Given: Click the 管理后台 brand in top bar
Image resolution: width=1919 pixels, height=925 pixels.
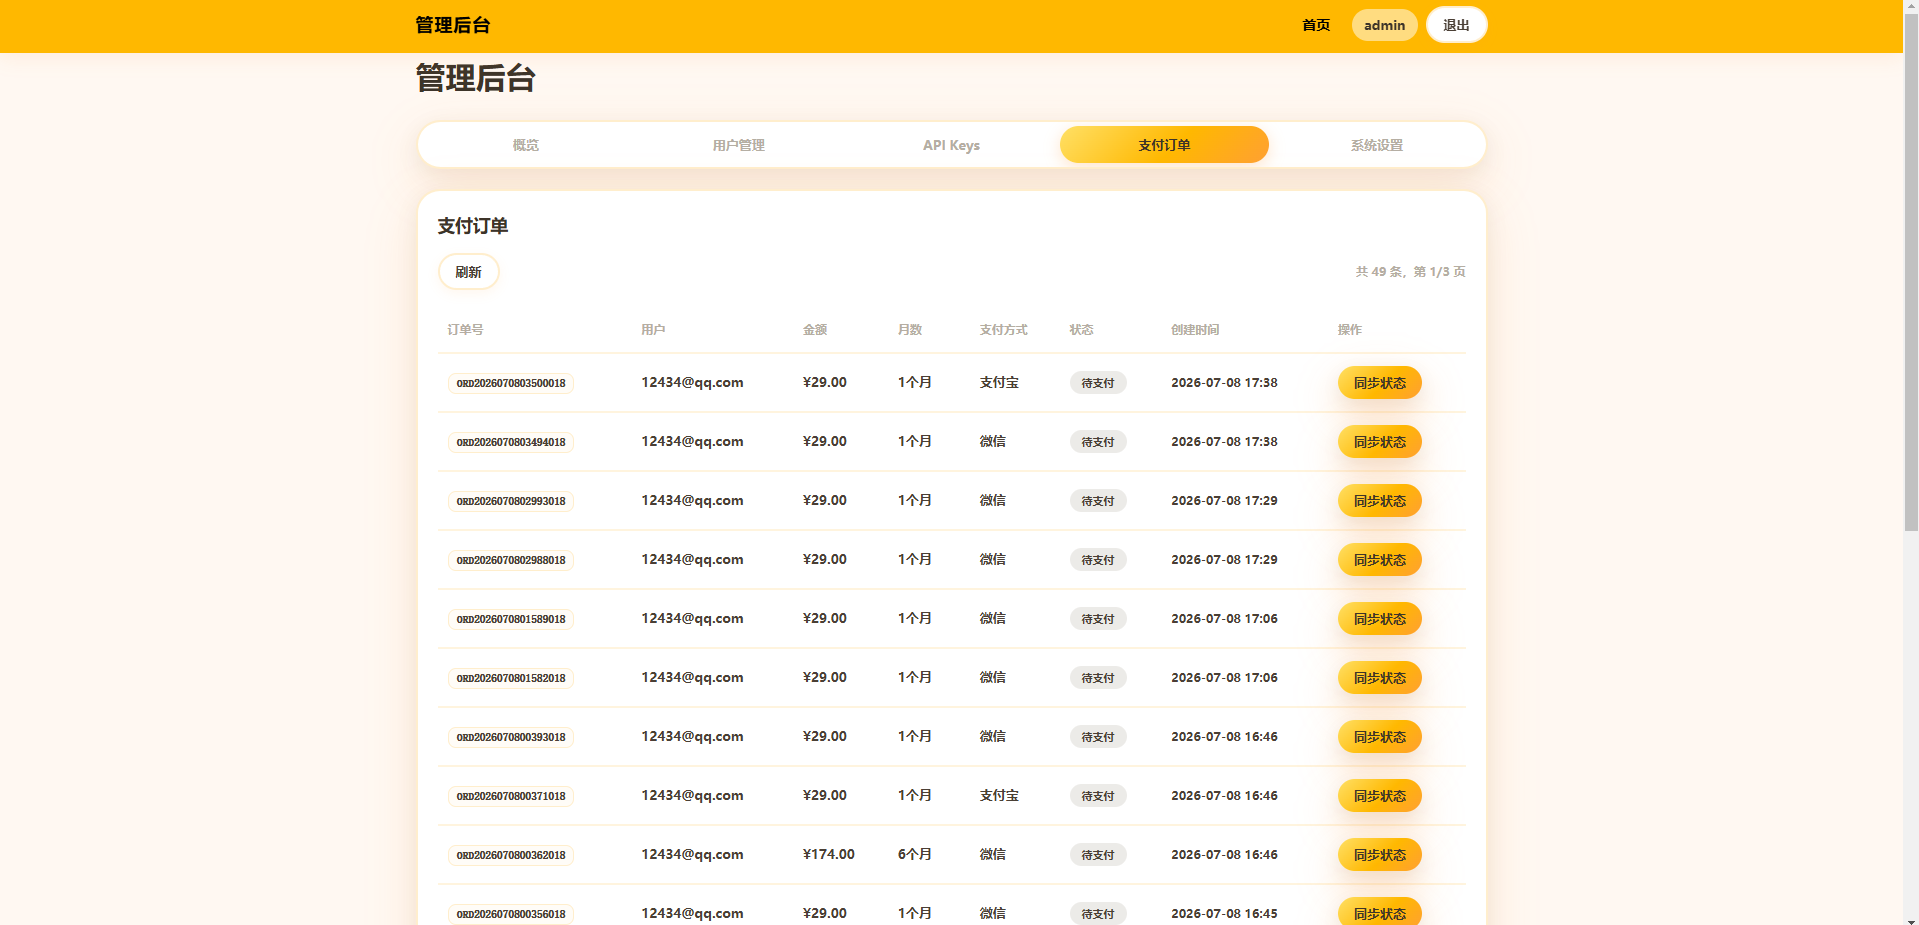Looking at the screenshot, I should (x=453, y=25).
